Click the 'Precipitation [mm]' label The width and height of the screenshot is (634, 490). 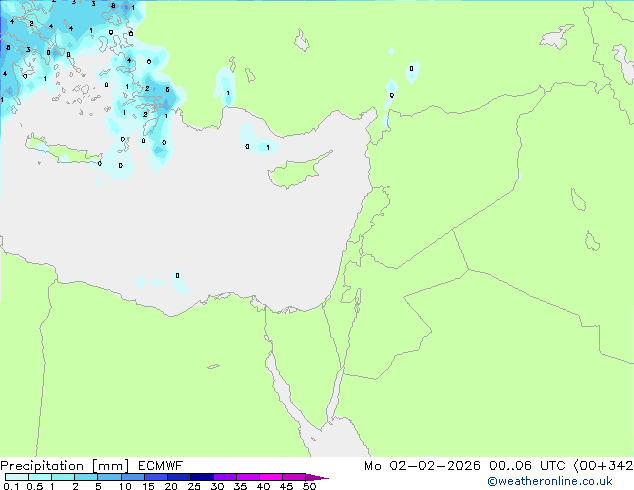pyautogui.click(x=65, y=466)
